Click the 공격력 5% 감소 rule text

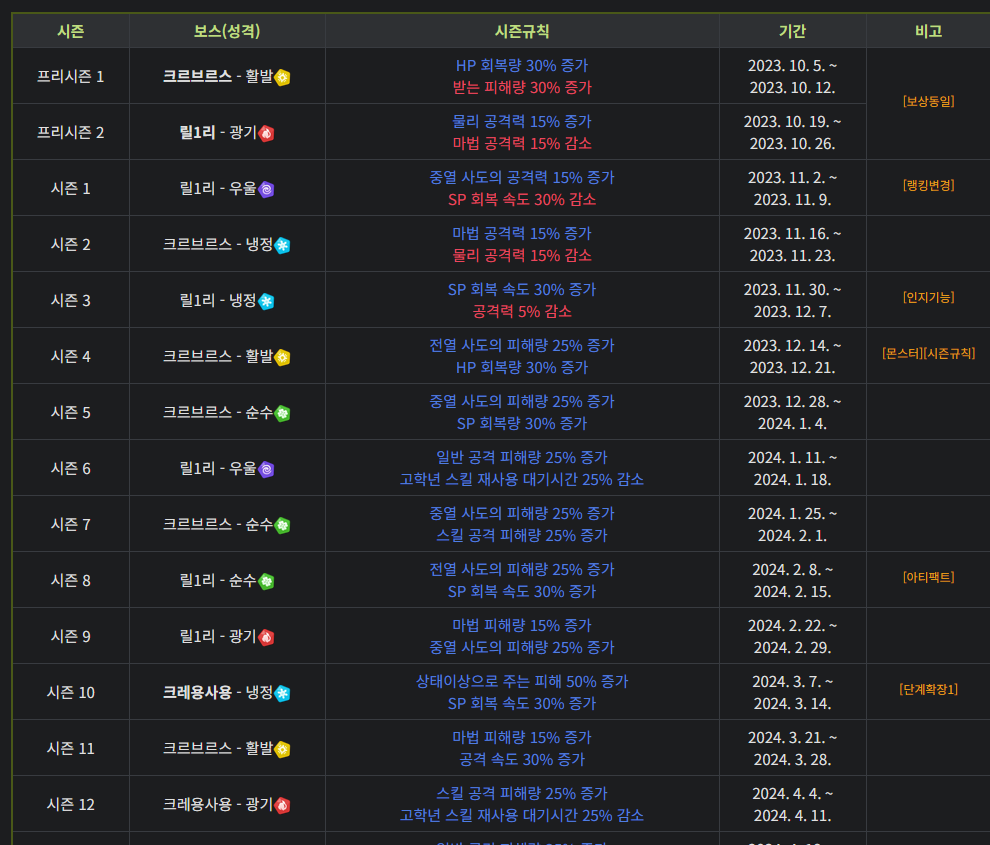(x=522, y=311)
